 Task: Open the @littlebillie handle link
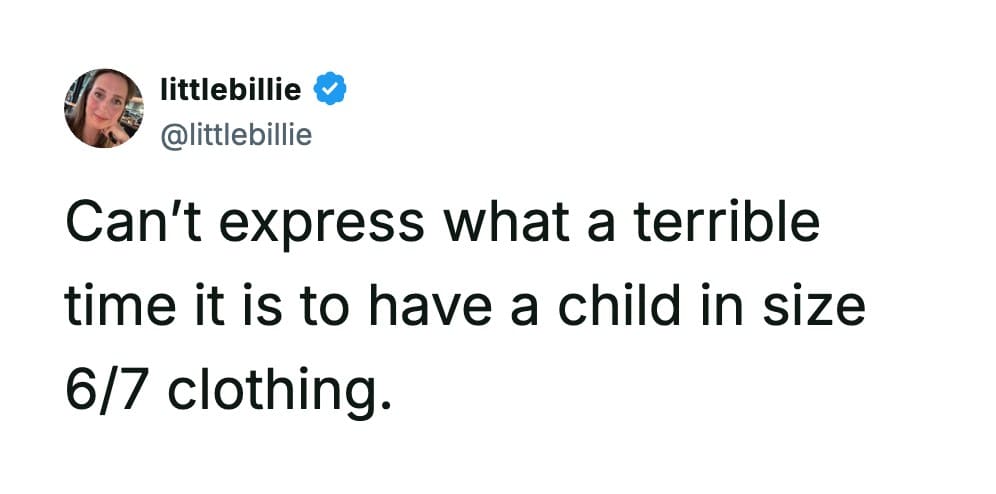tap(236, 132)
